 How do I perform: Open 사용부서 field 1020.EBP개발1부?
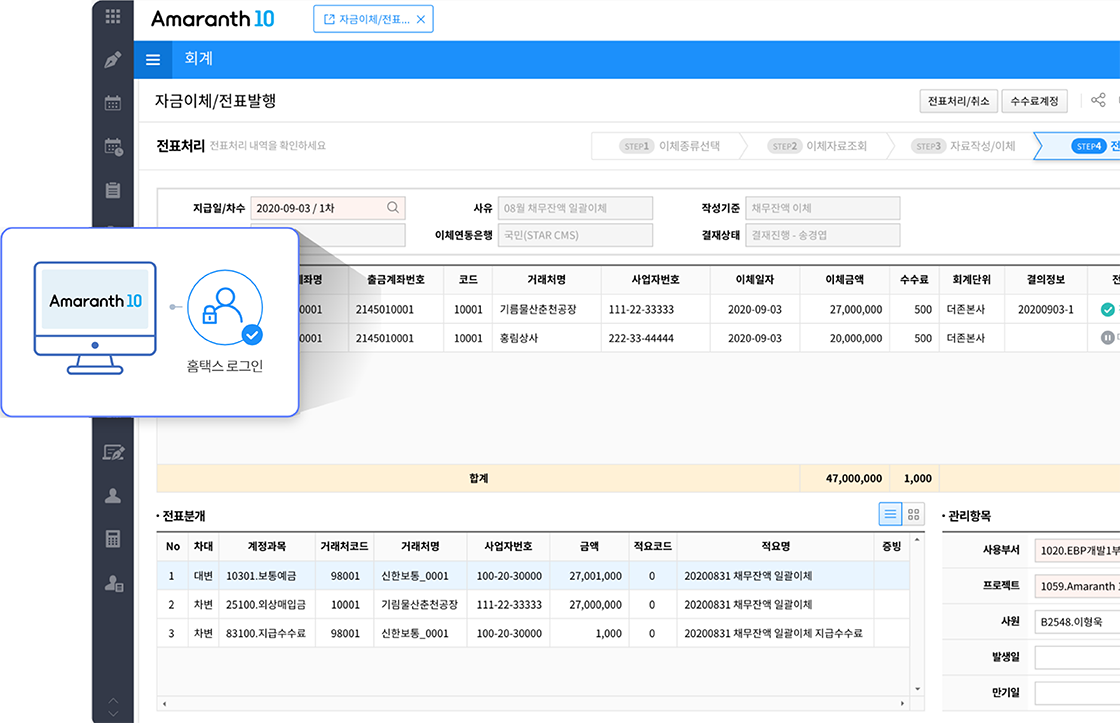1077,550
